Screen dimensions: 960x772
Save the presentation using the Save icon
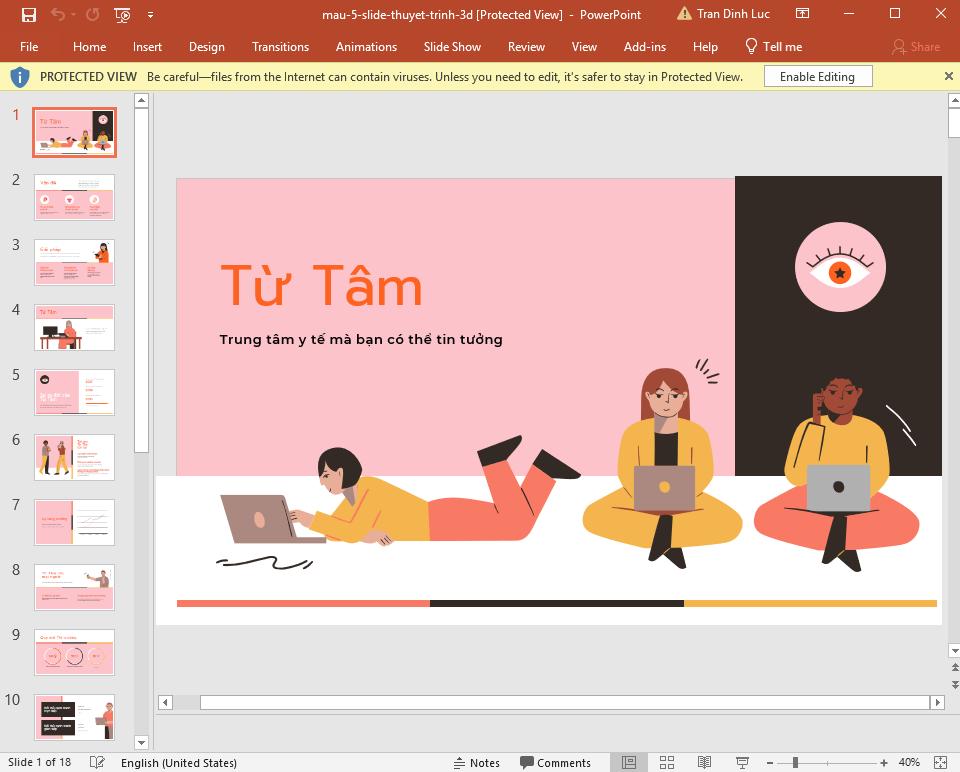28,14
